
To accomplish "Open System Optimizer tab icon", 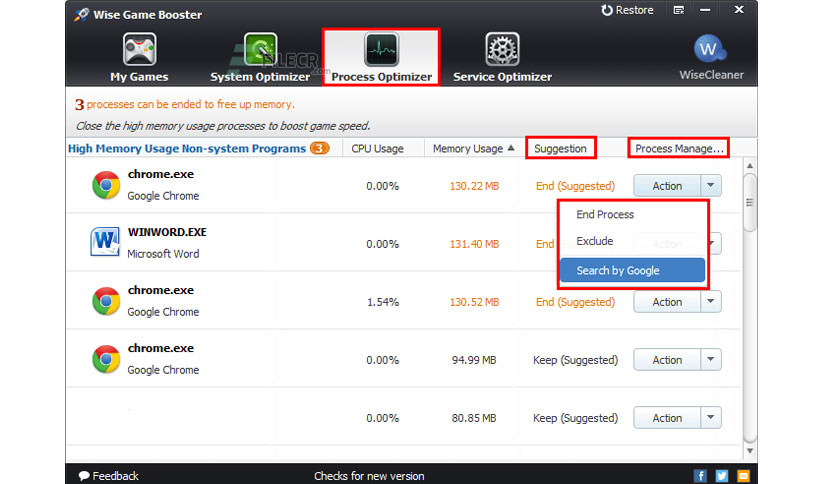I will click(260, 49).
